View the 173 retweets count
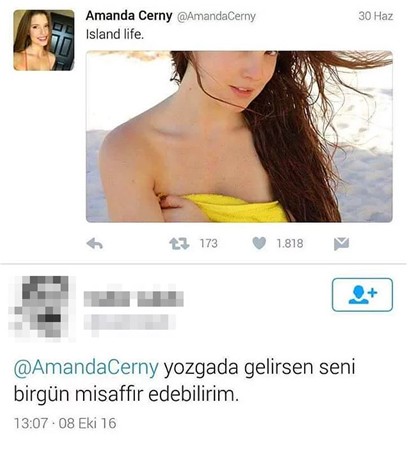Image resolution: width=414 pixels, height=450 pixels. (x=209, y=243)
